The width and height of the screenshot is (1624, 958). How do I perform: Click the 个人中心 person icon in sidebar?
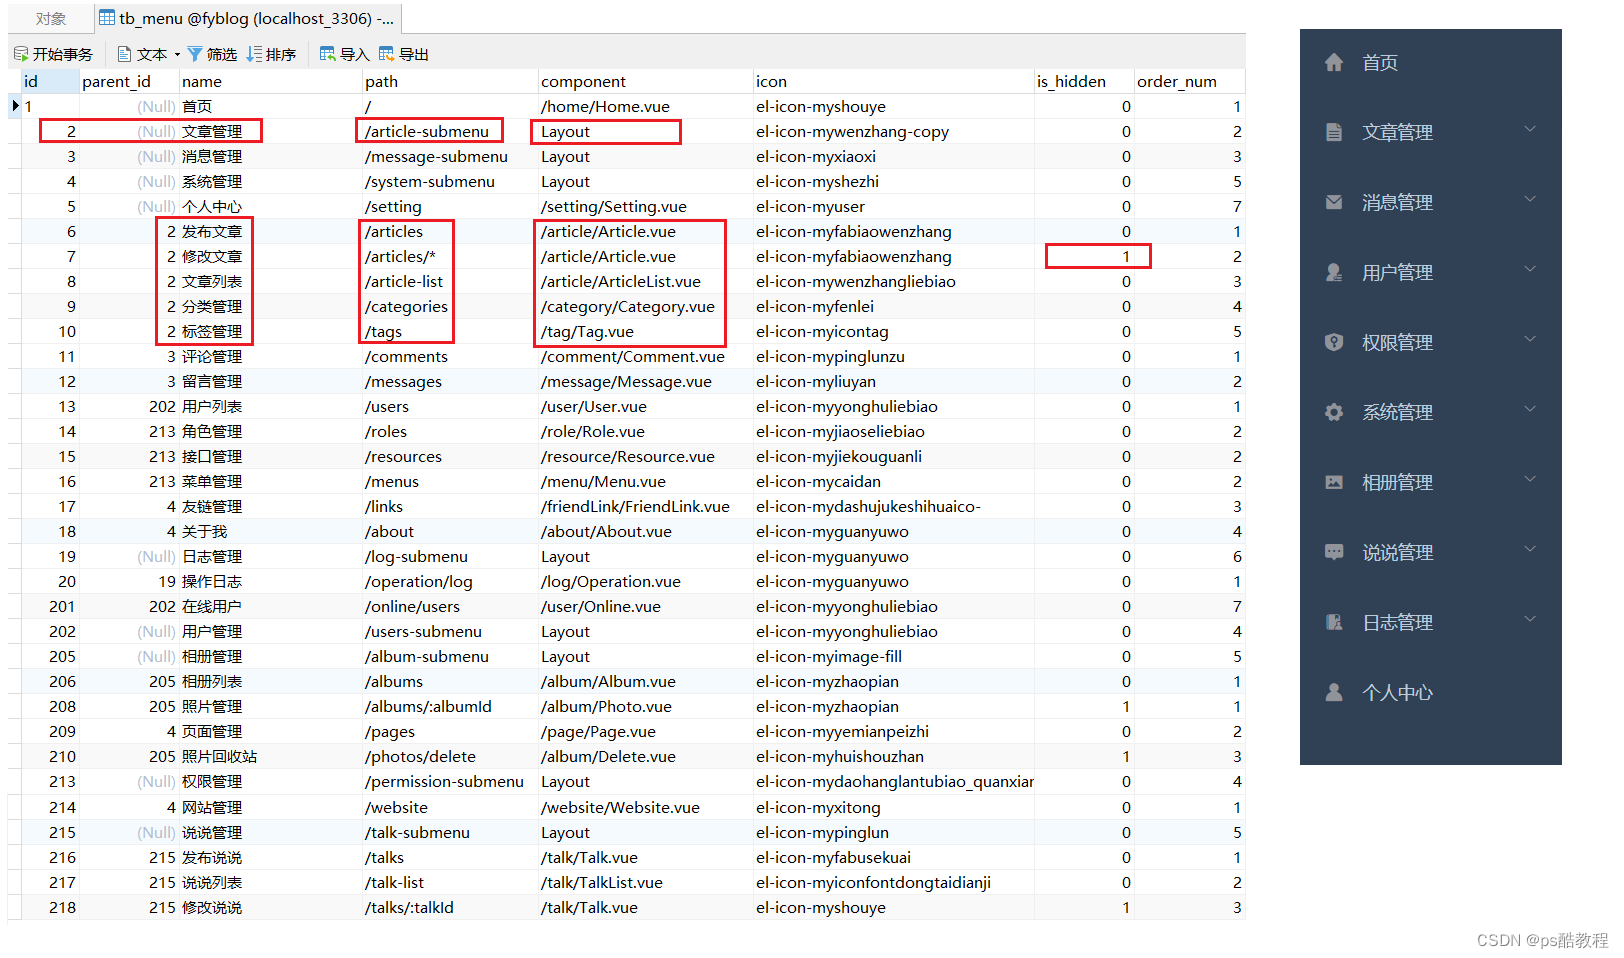[x=1334, y=692]
